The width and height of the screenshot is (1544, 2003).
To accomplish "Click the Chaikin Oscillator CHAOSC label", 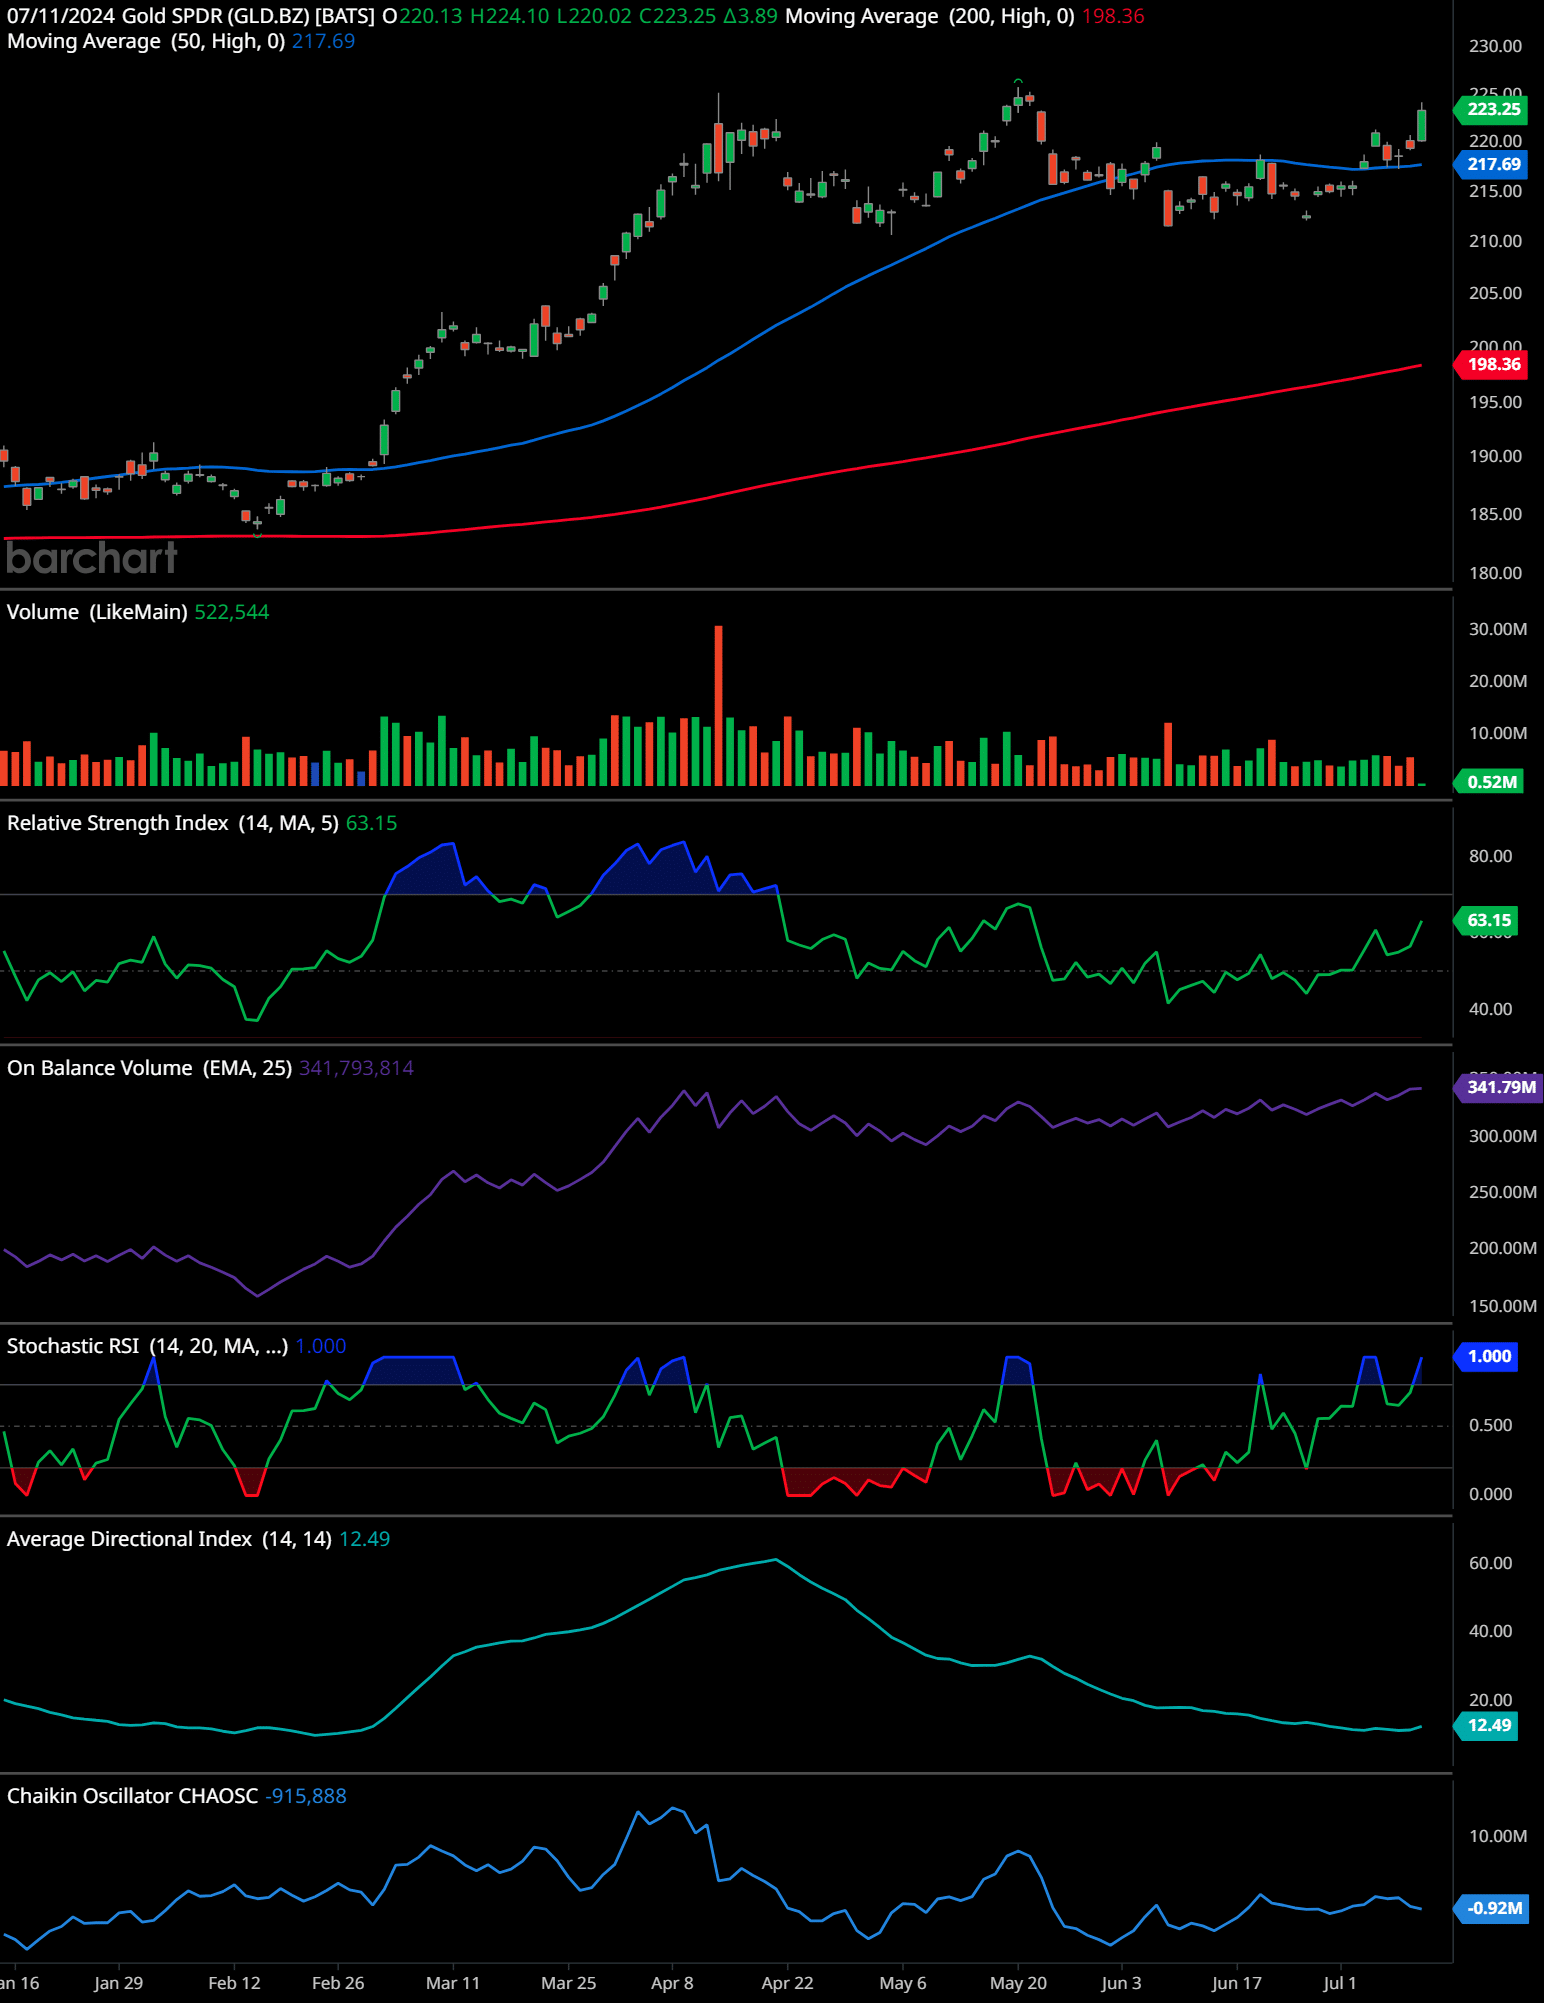I will [133, 1796].
